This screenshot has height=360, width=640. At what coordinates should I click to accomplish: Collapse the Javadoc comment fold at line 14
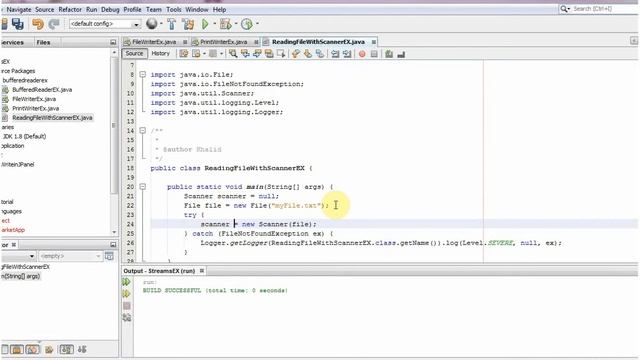142,131
